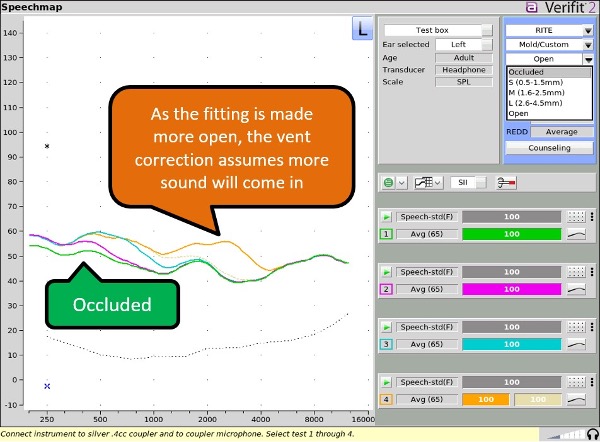Click the probe tube calibration icon
The height and width of the screenshot is (442, 600).
coord(506,183)
